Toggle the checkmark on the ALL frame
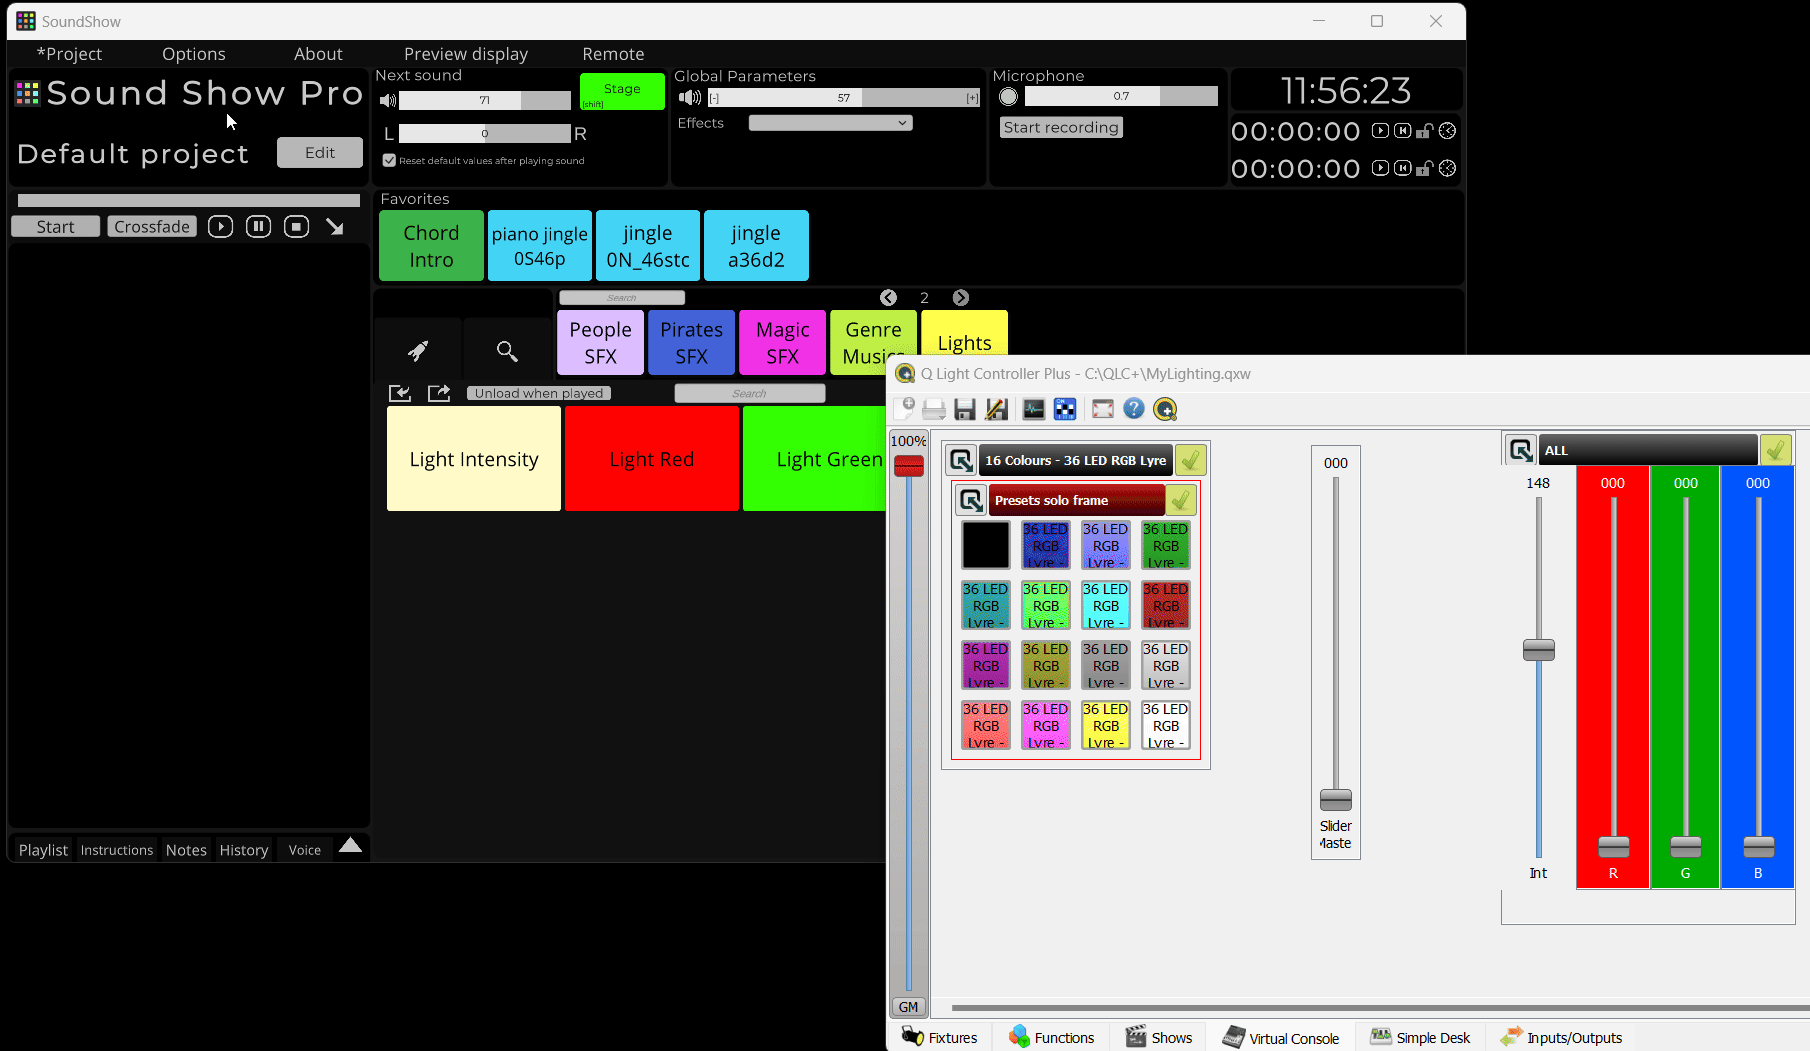Image resolution: width=1810 pixels, height=1051 pixels. click(x=1775, y=450)
